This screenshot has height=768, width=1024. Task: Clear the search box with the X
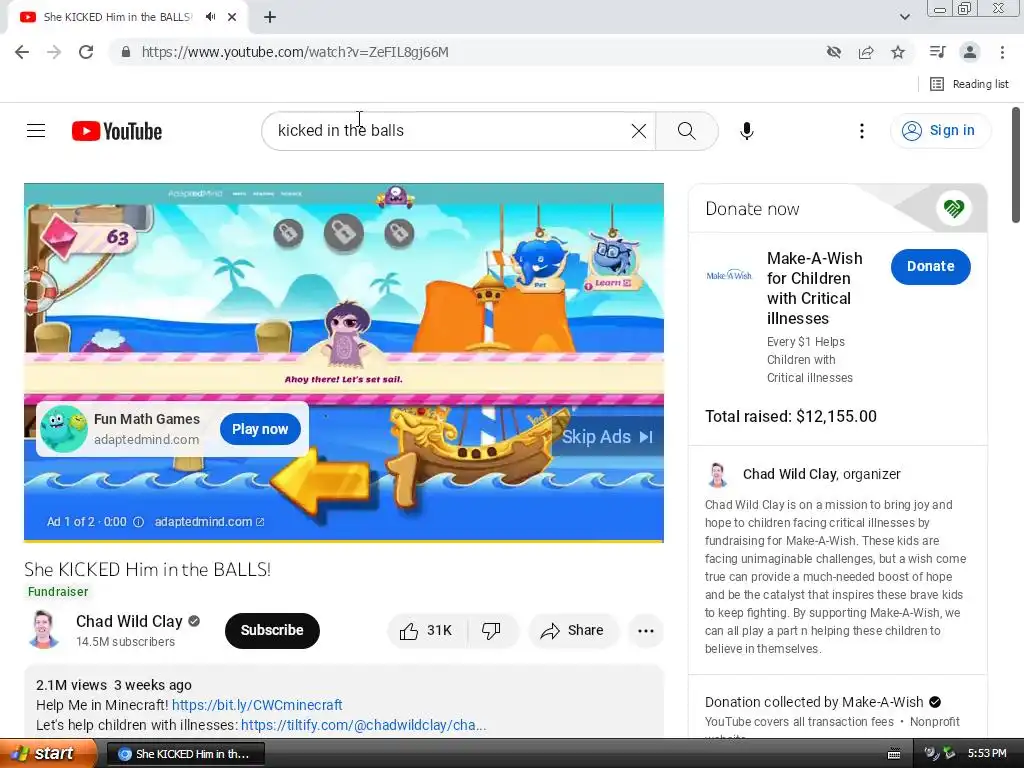(x=639, y=131)
